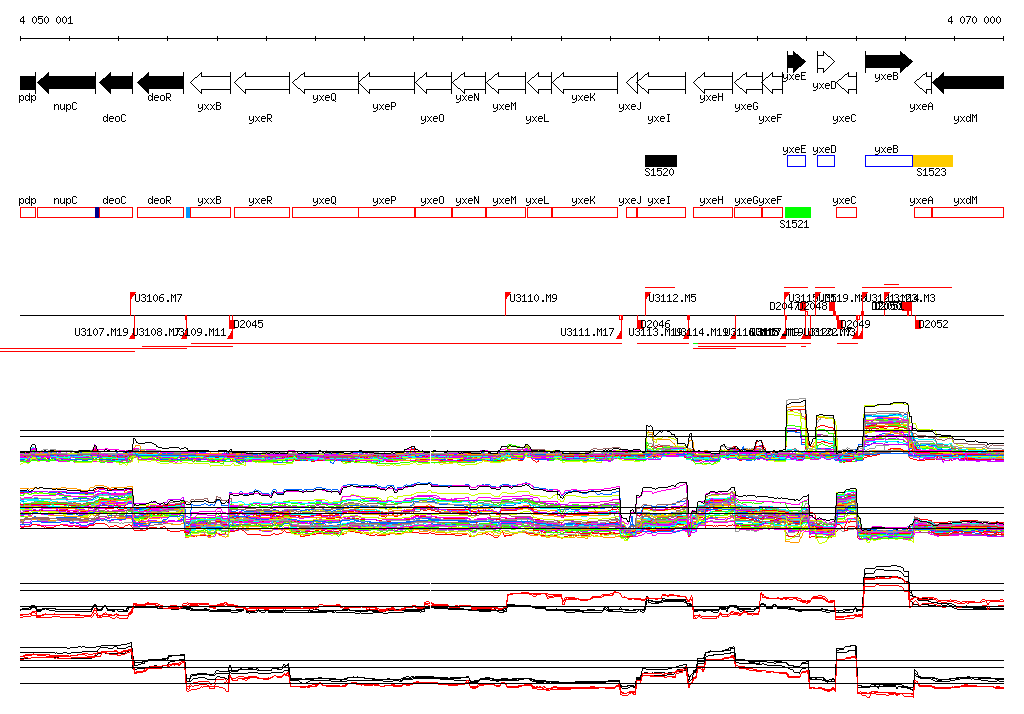Select the yxeH gene arrow
The image size is (1024, 714).
click(712, 83)
